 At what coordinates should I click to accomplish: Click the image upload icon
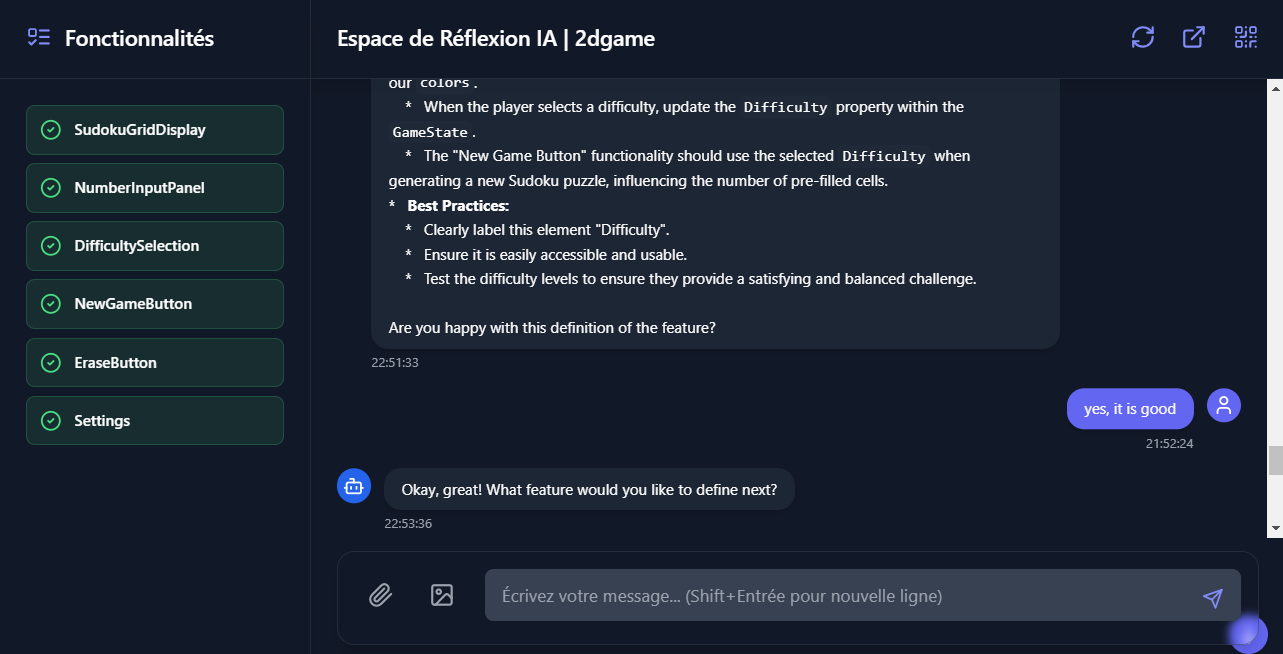coord(442,595)
